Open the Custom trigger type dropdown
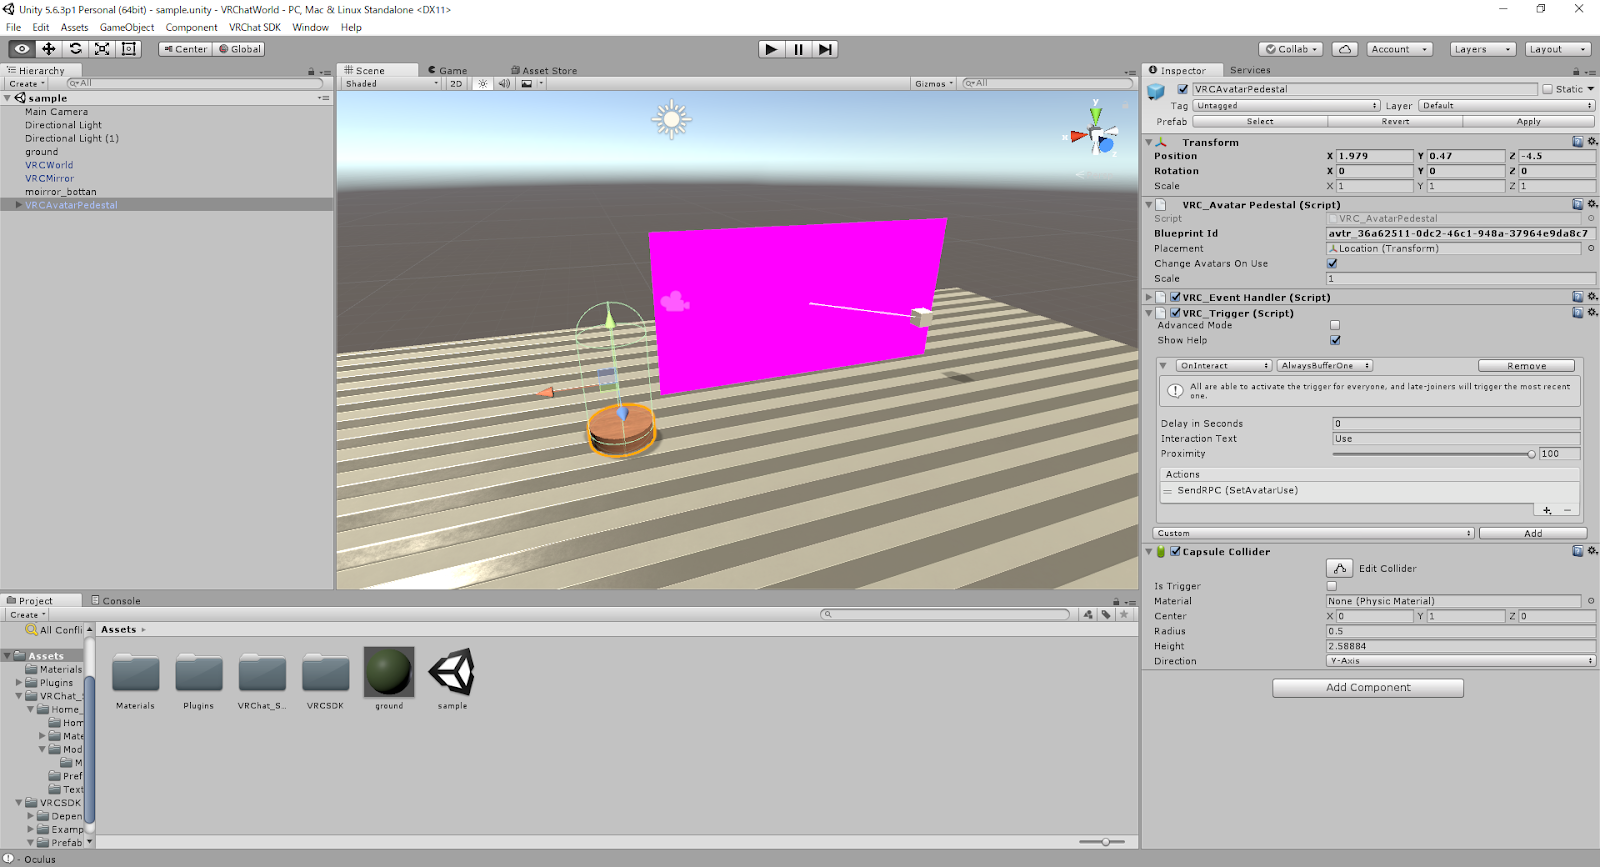Screen dimensions: 1600x867 [x=1314, y=533]
